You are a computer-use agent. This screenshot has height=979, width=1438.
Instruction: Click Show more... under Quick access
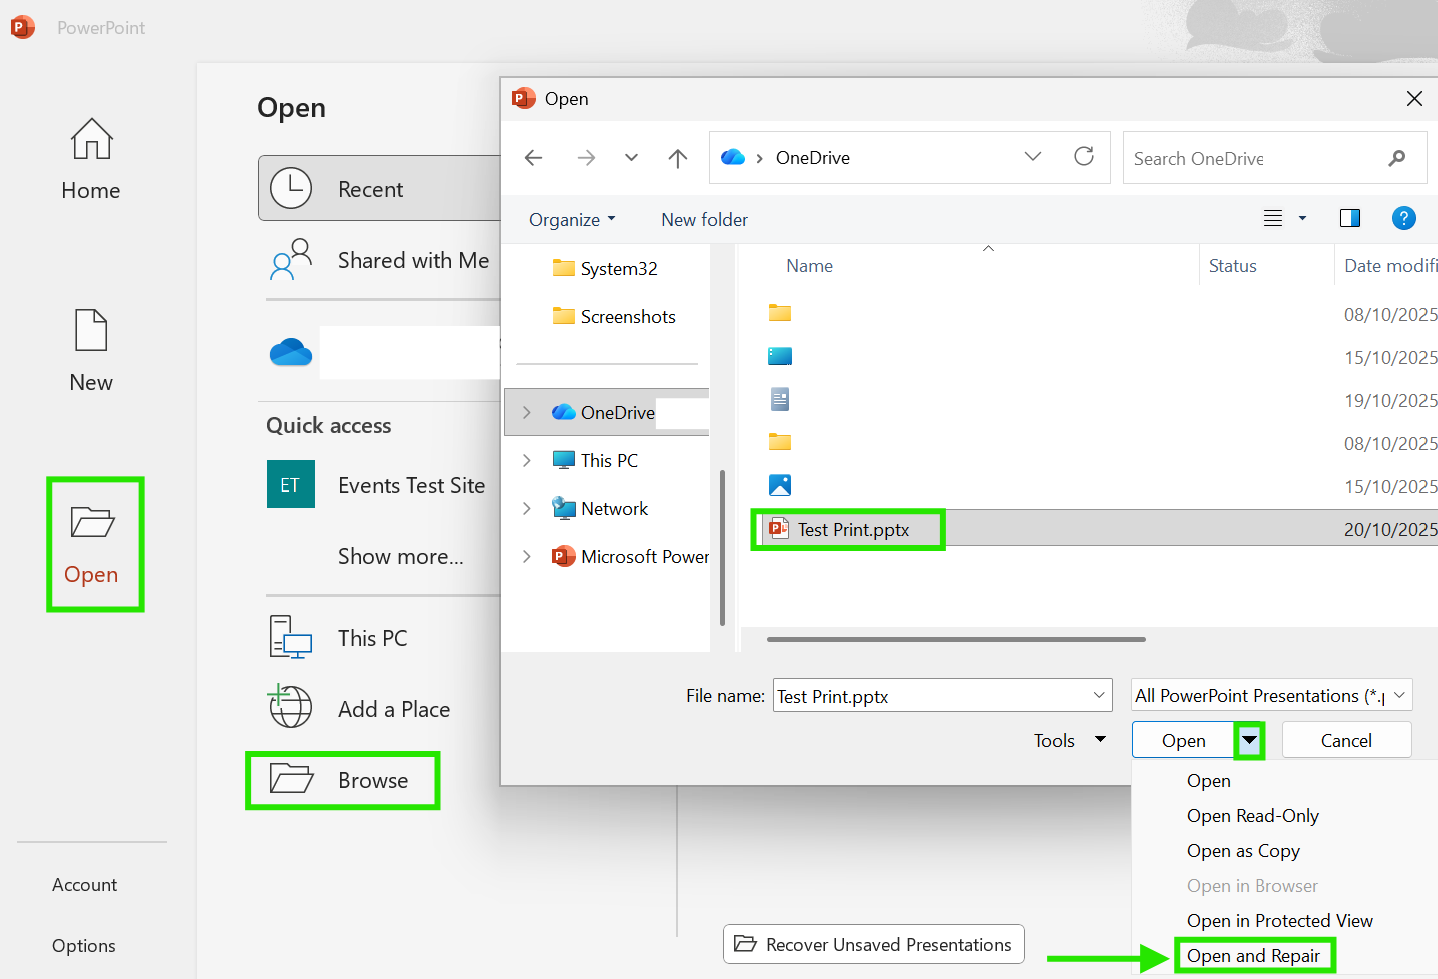click(401, 556)
